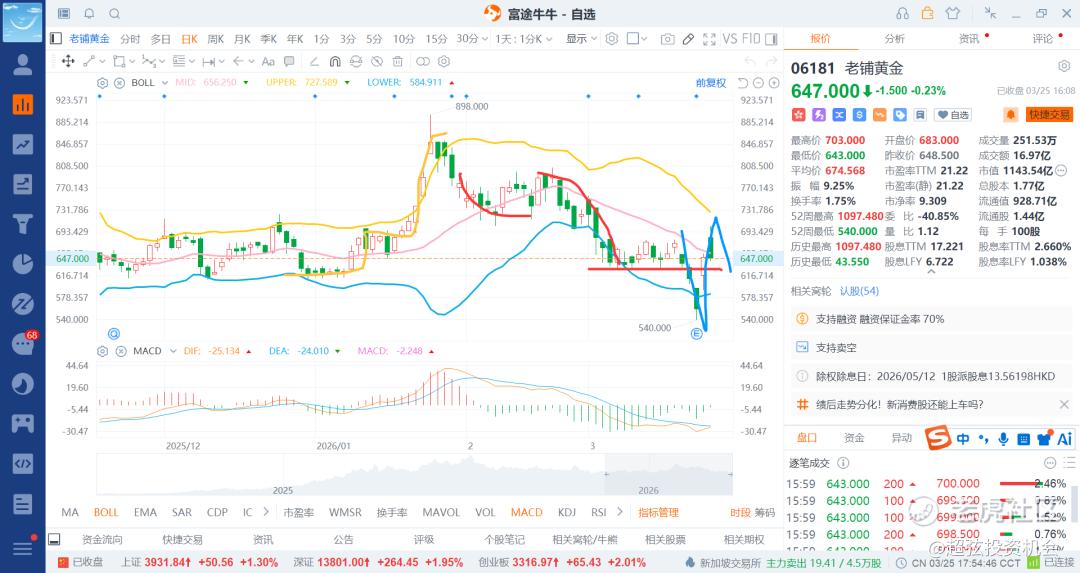Select the pencil drawing tool icon
1080x573 pixels.
(x=687, y=39)
